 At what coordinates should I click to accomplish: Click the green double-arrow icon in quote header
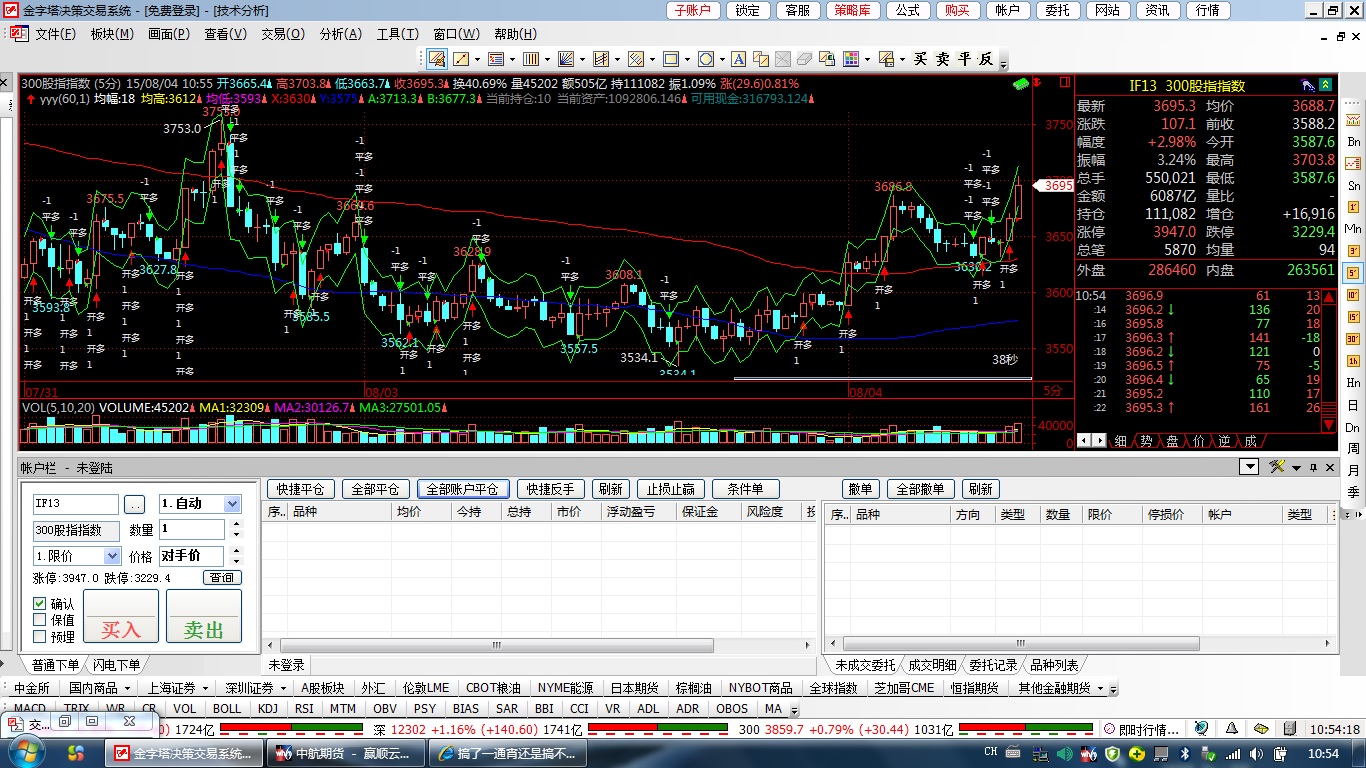1325,85
